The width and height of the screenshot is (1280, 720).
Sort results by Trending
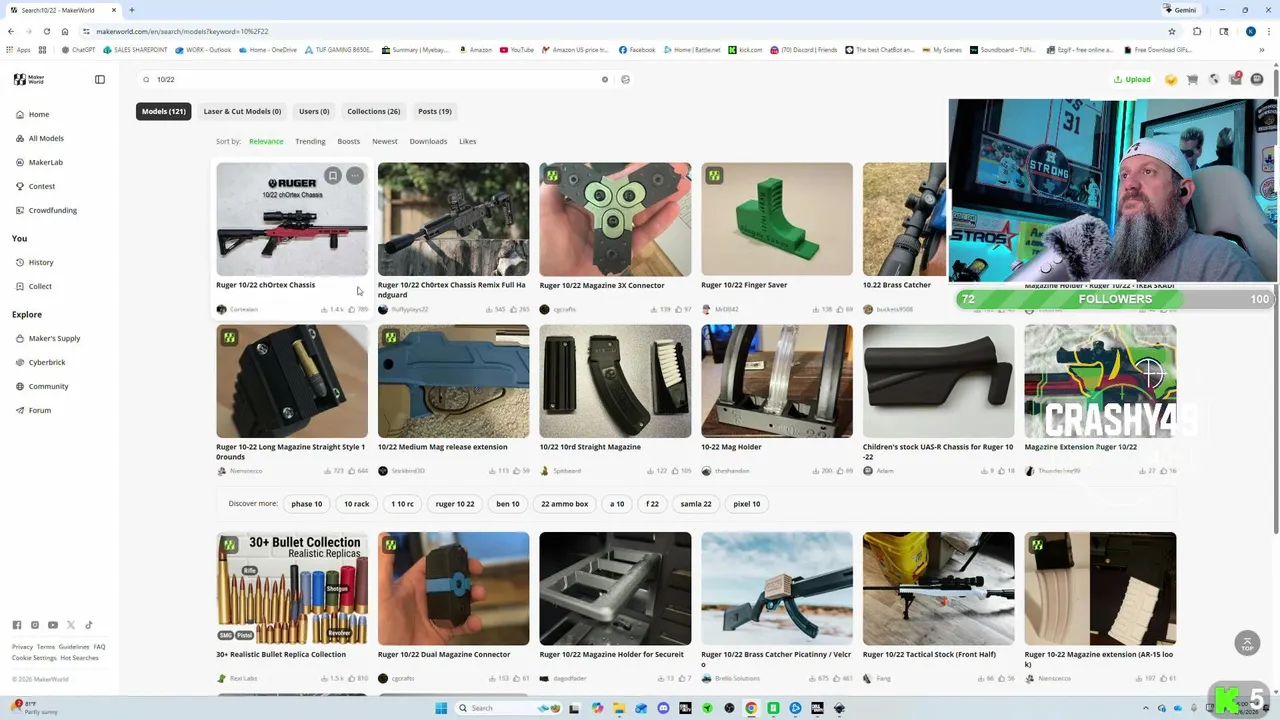click(310, 141)
